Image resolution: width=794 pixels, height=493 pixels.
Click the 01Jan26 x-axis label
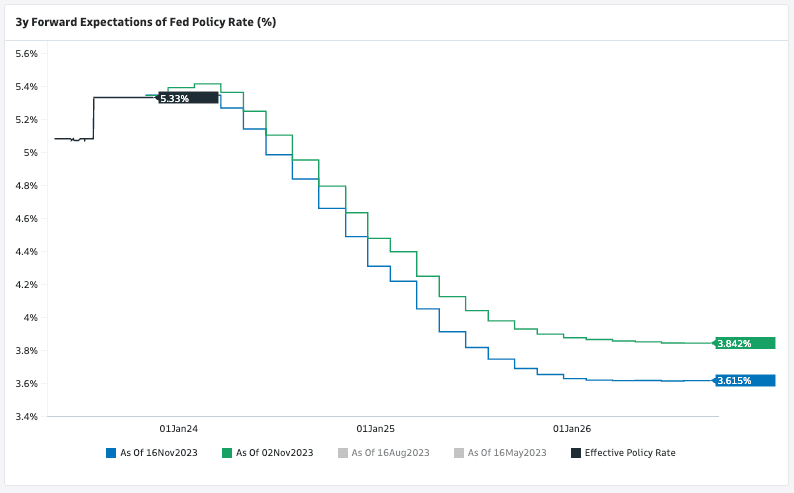[x=572, y=428]
